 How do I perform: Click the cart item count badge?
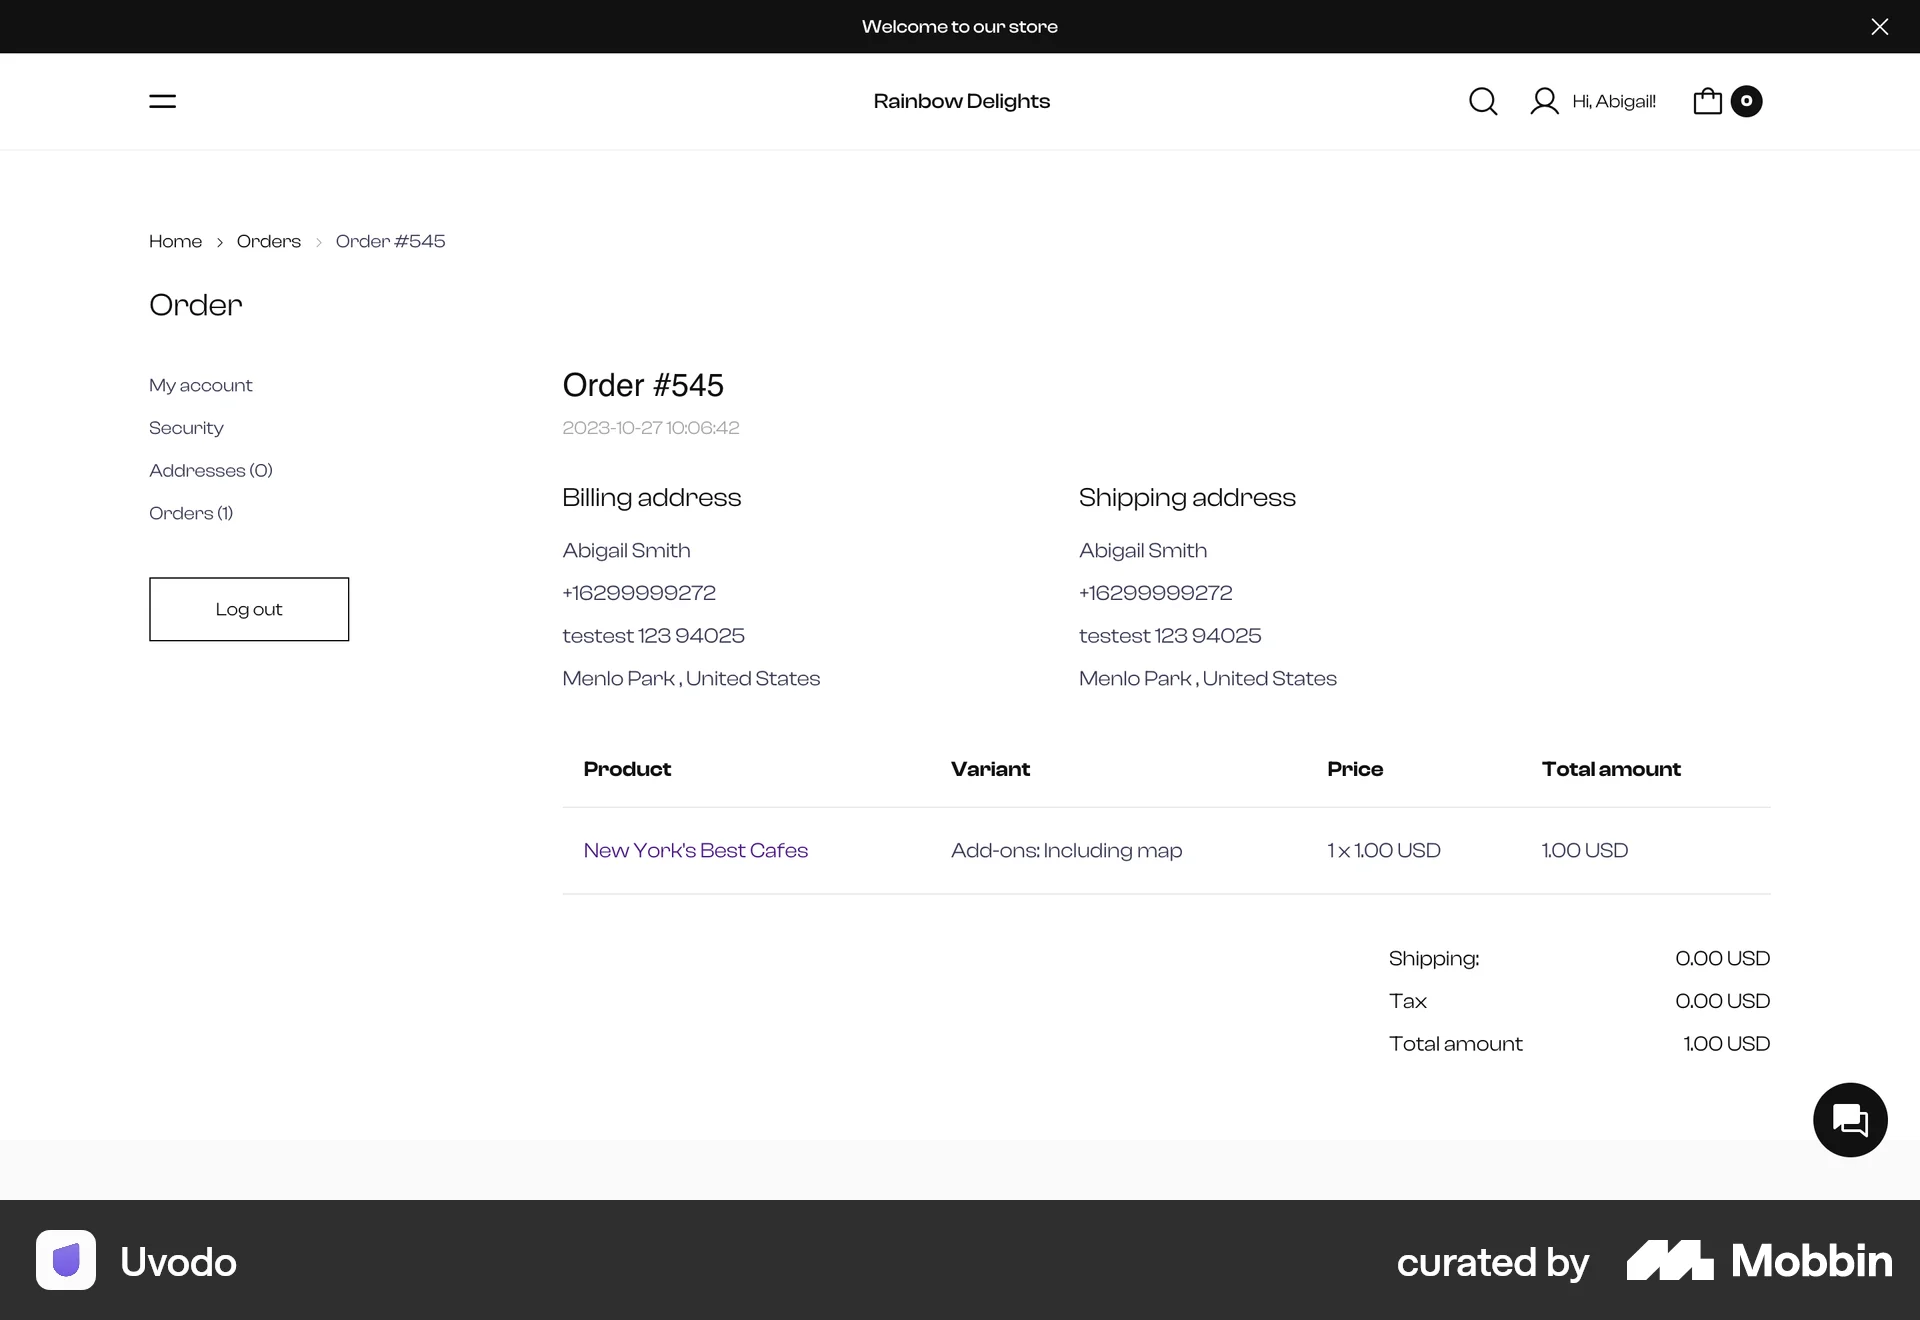1746,100
